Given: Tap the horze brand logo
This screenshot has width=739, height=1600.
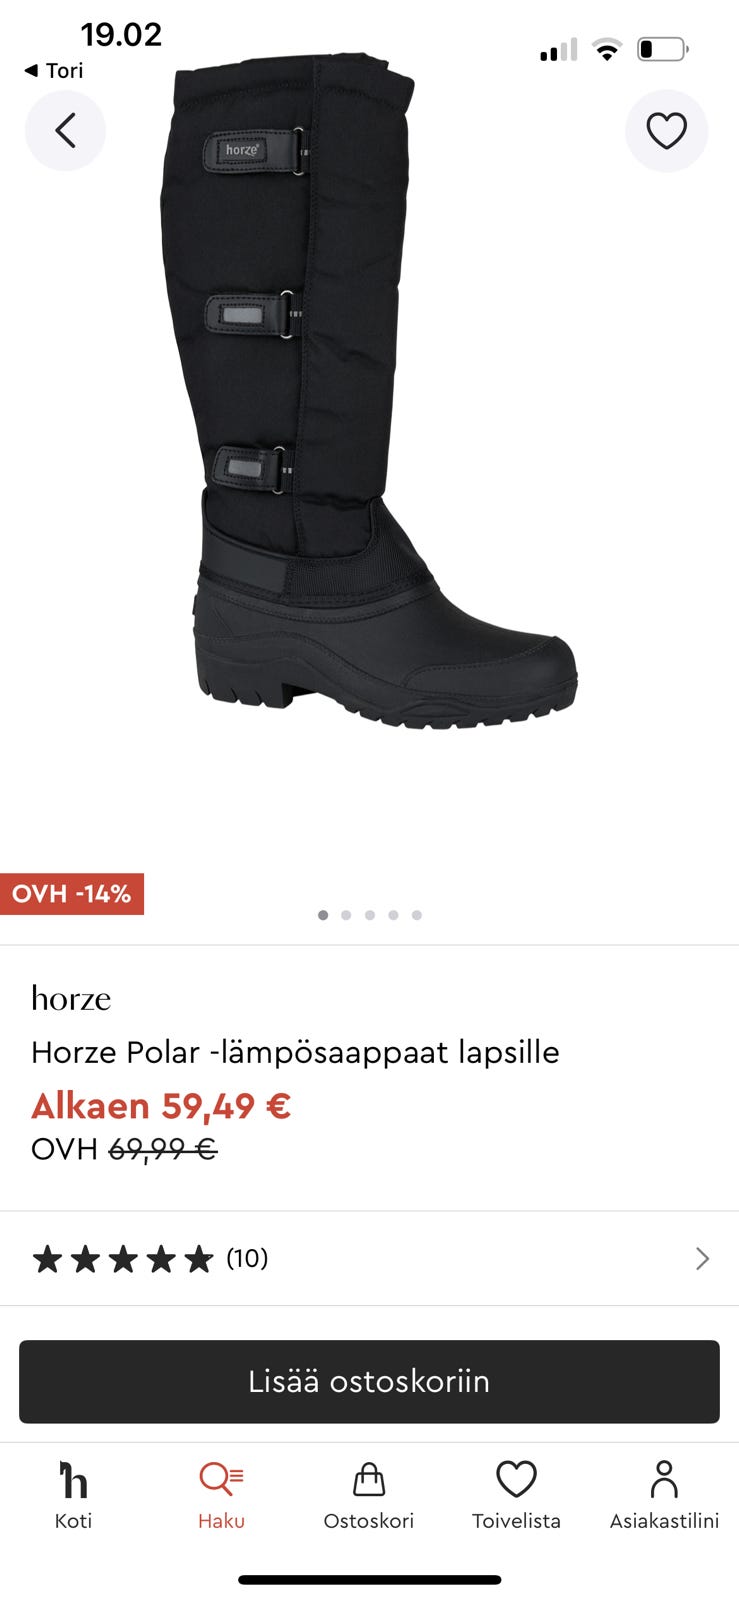Looking at the screenshot, I should [71, 998].
